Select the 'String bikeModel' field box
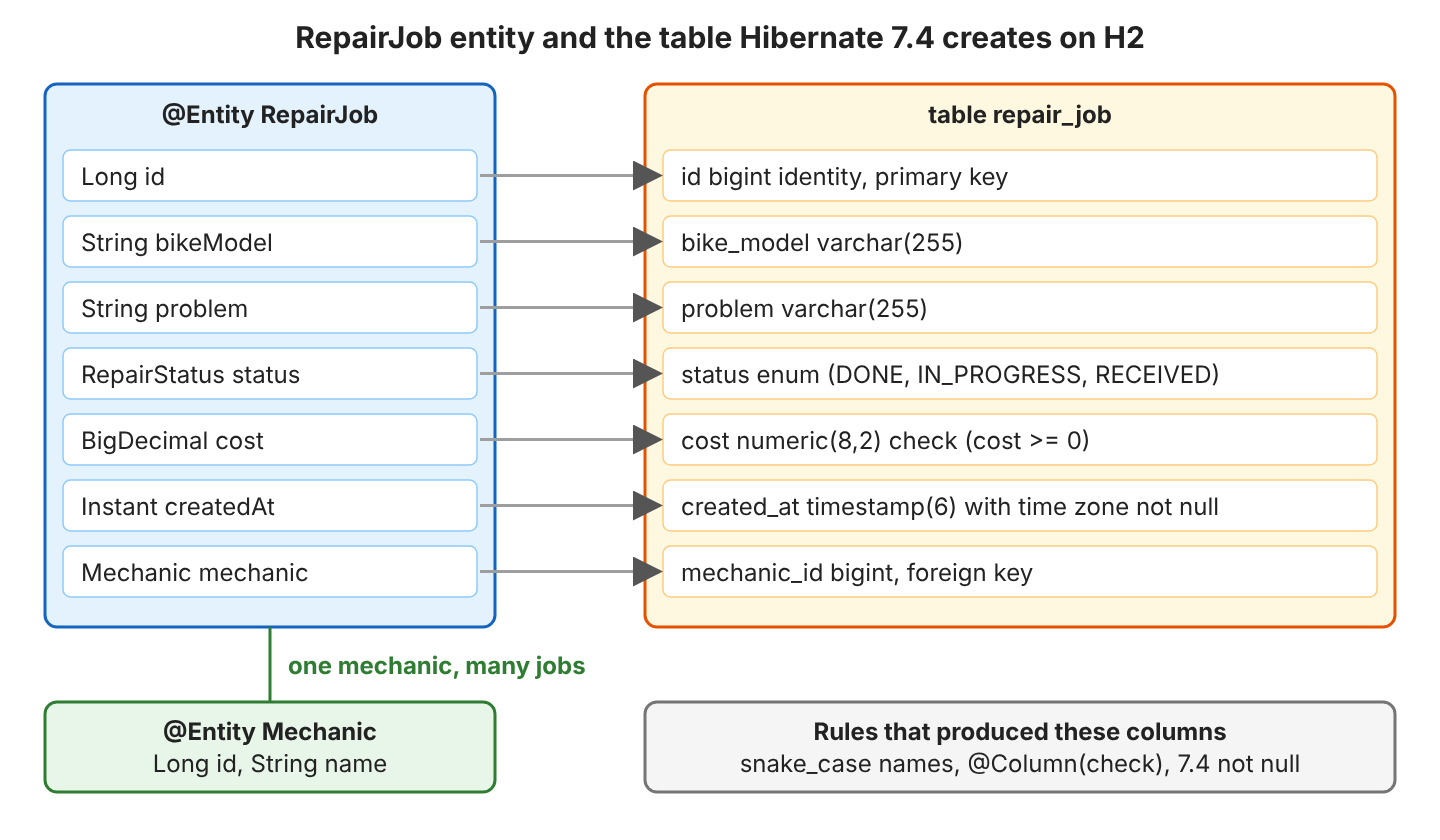Screen dimensions: 1440x840 [270, 242]
